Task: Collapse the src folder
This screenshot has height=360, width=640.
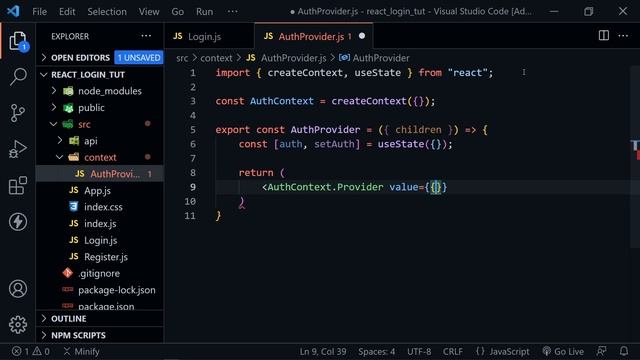Action: tap(84, 124)
